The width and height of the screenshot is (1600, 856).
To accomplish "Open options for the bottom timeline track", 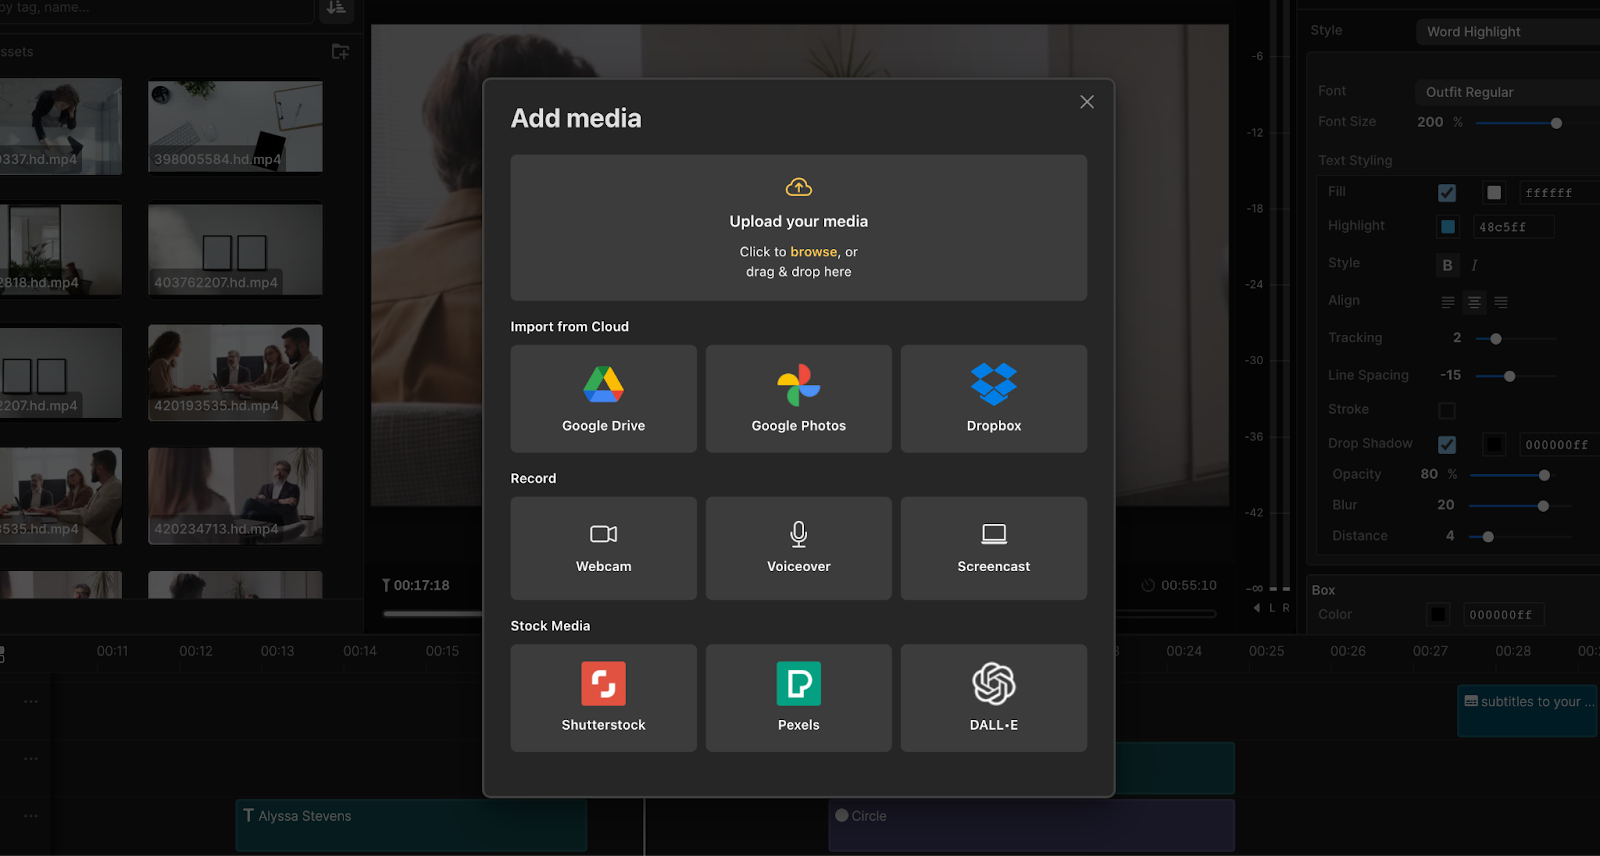I will click(x=31, y=816).
